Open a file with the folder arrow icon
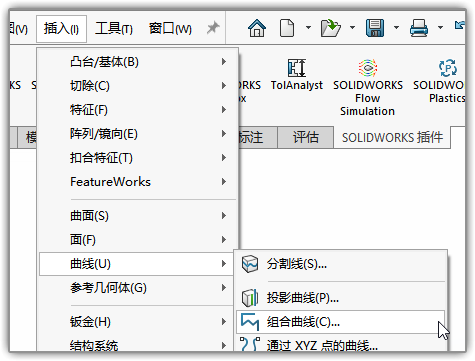475x361 pixels. [330, 28]
